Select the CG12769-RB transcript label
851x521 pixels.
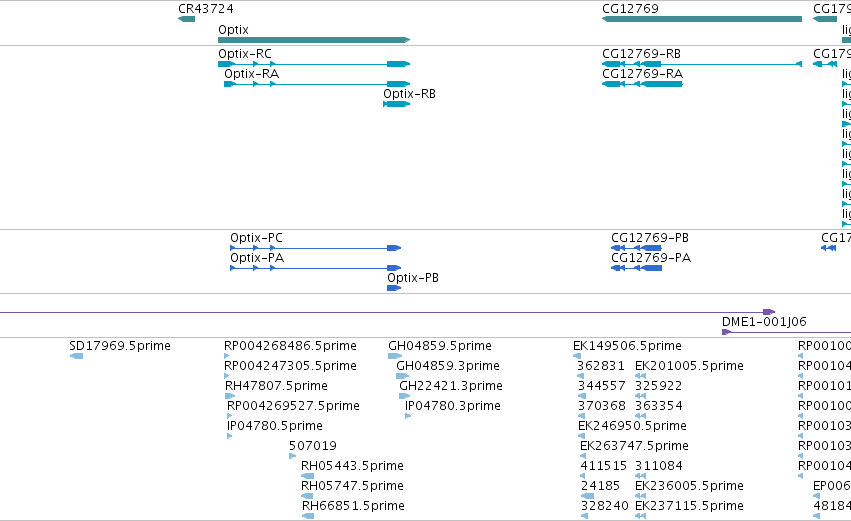pos(642,54)
